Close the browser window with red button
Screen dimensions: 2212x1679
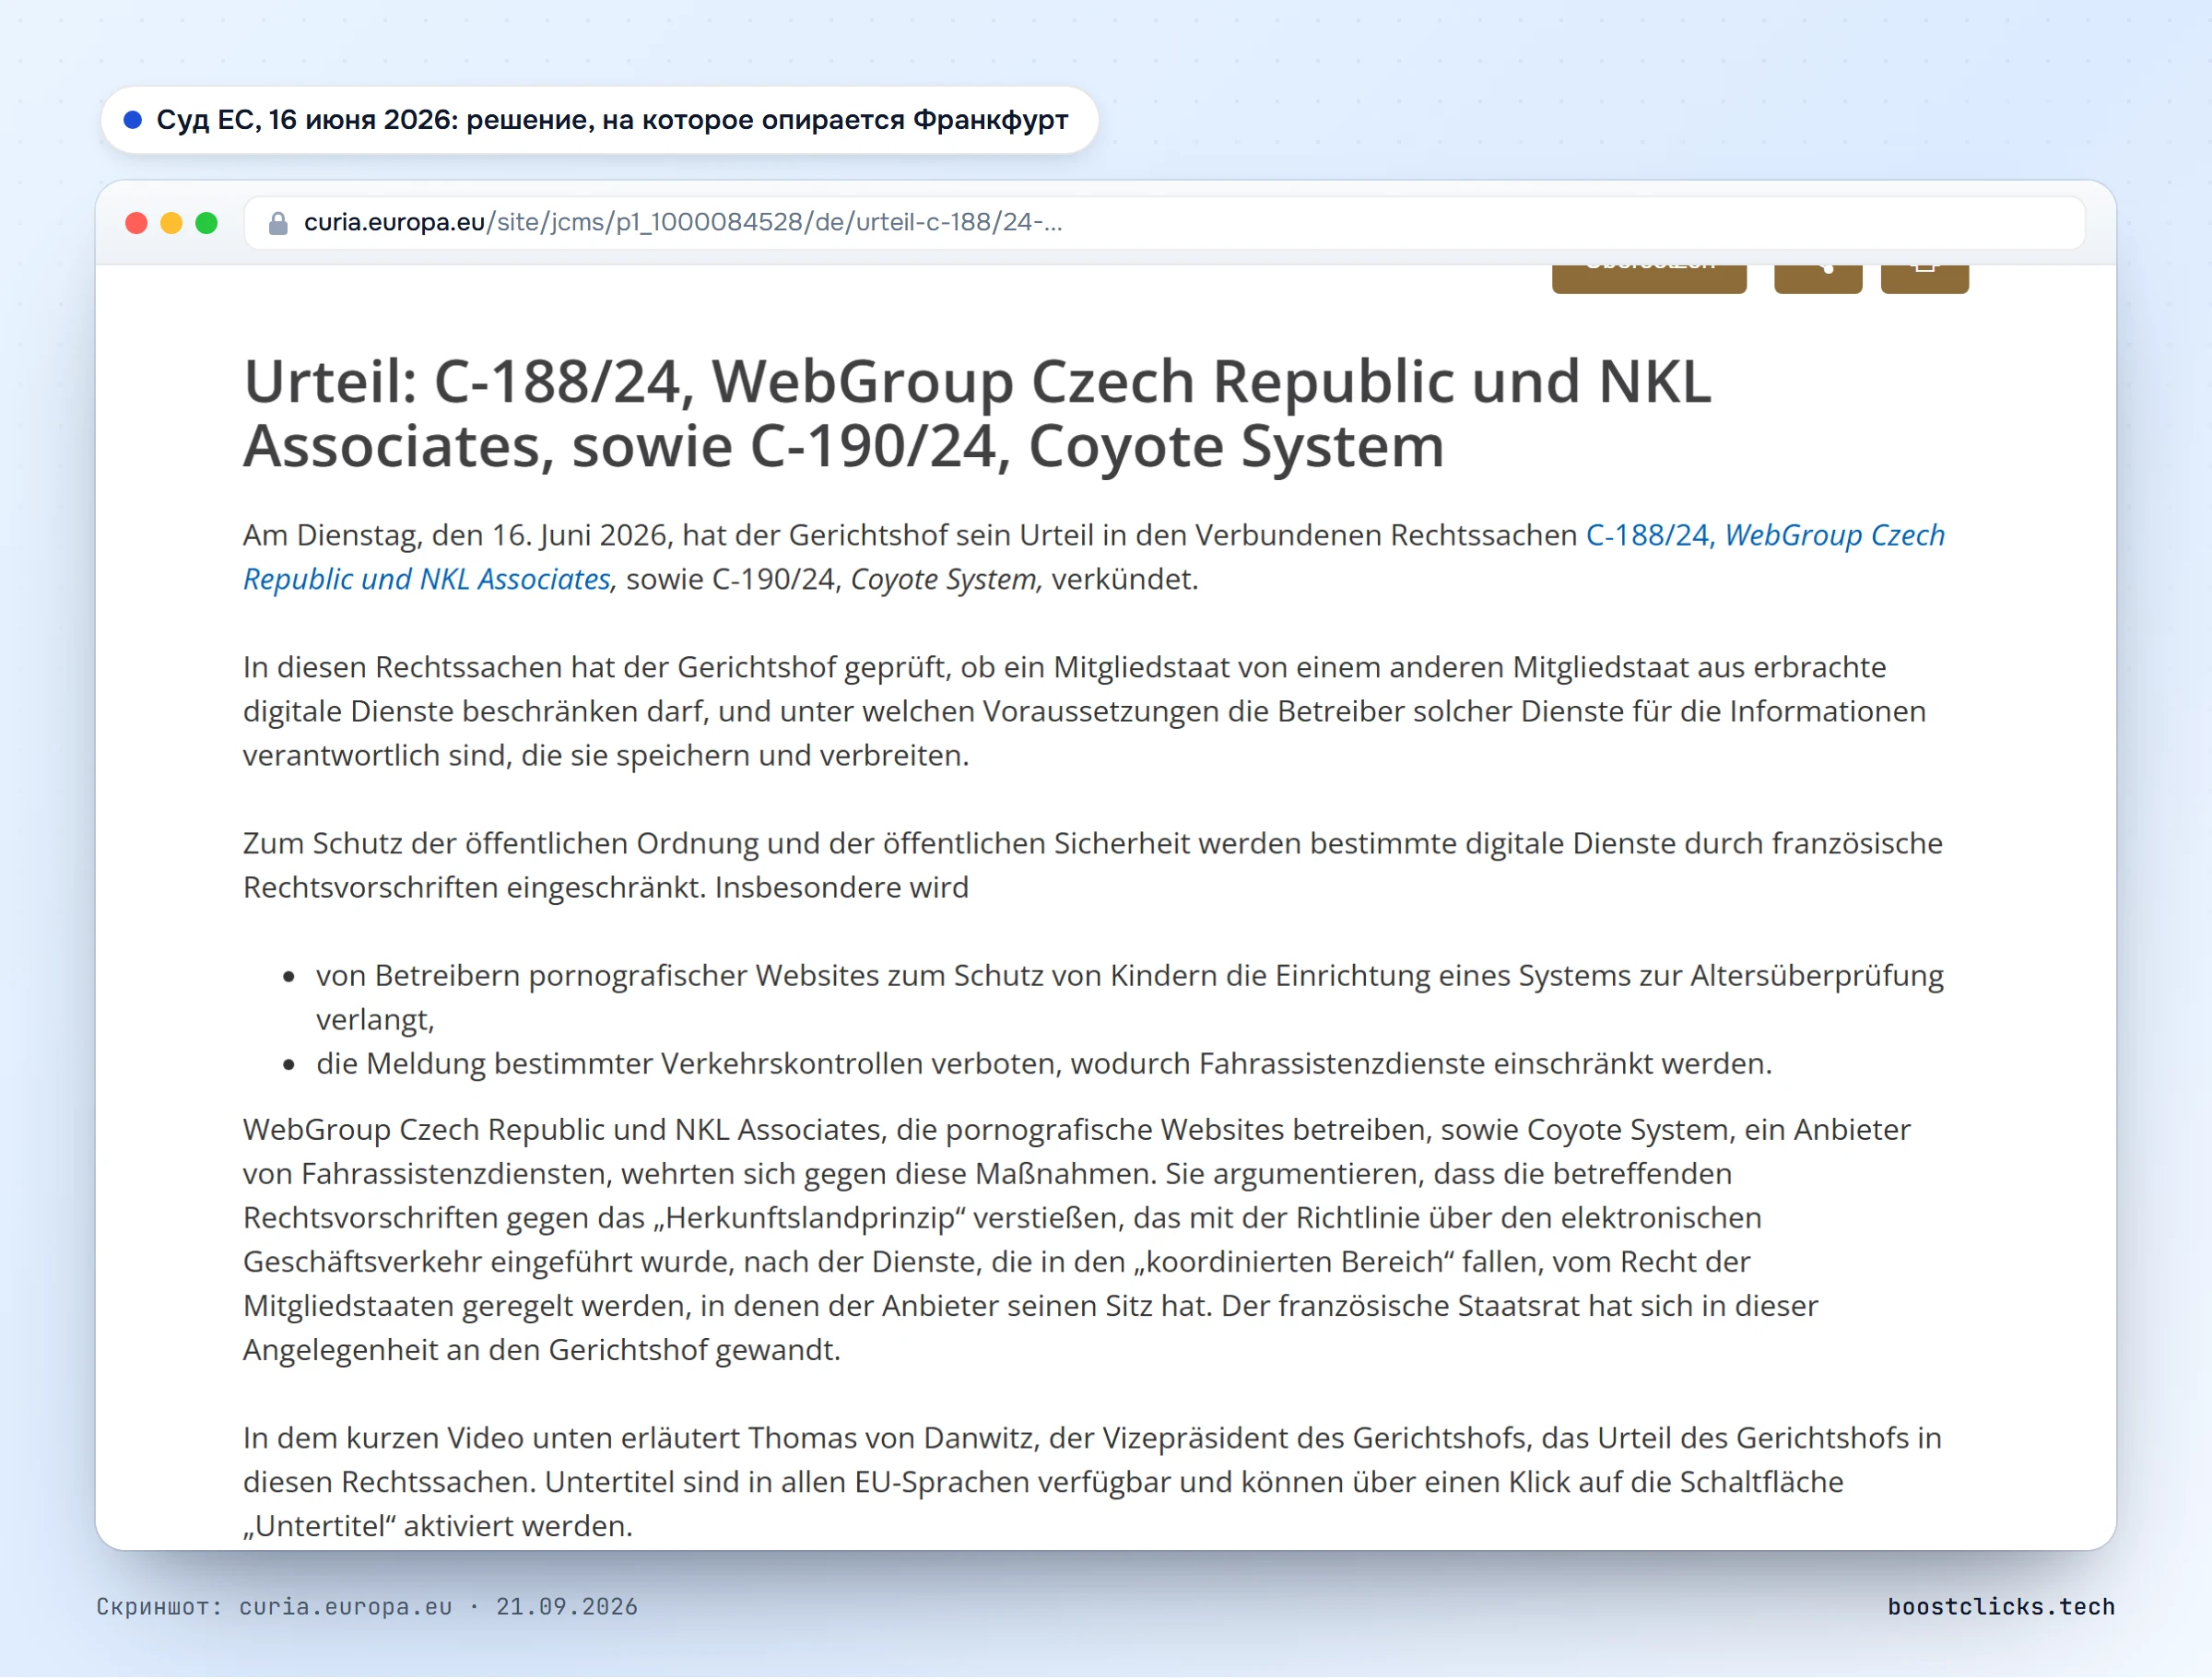[x=137, y=223]
